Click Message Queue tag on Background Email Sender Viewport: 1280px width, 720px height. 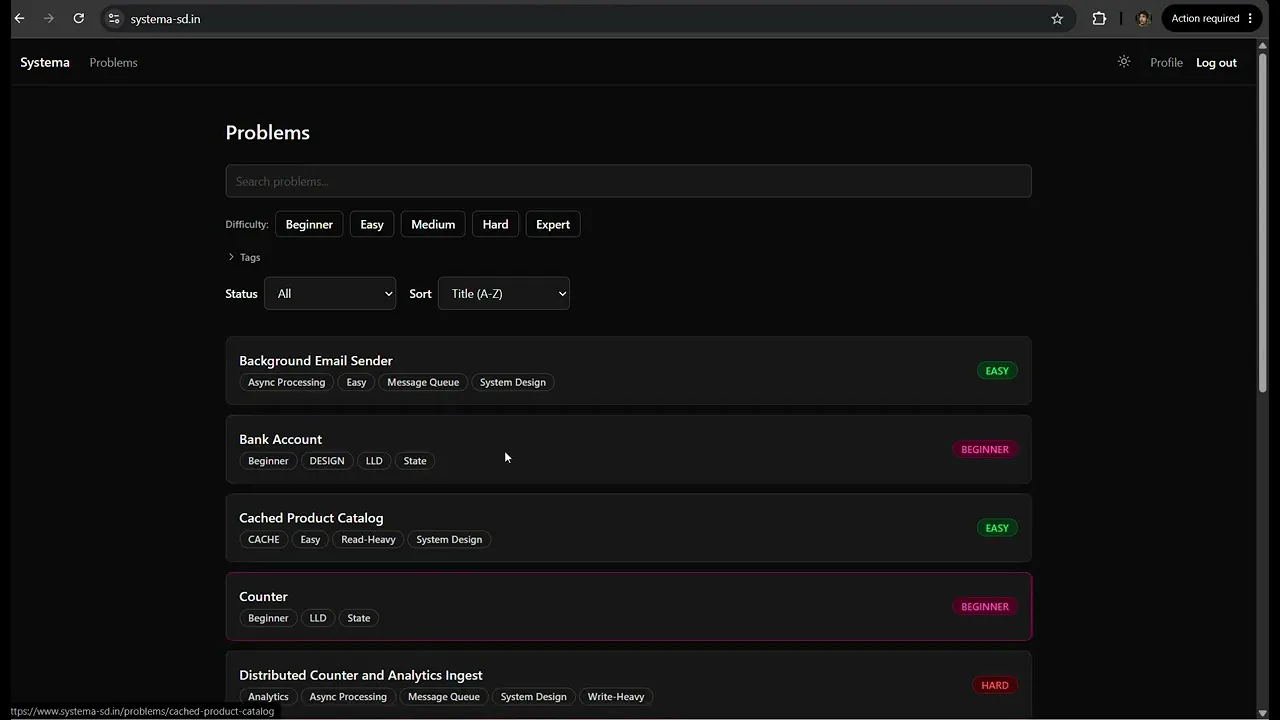(x=423, y=382)
